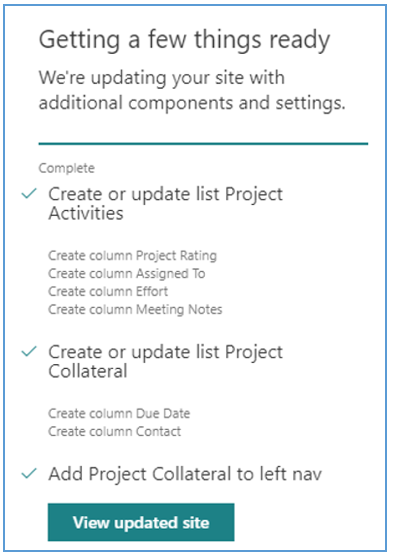Click the word Activities under first list step

(x=86, y=213)
